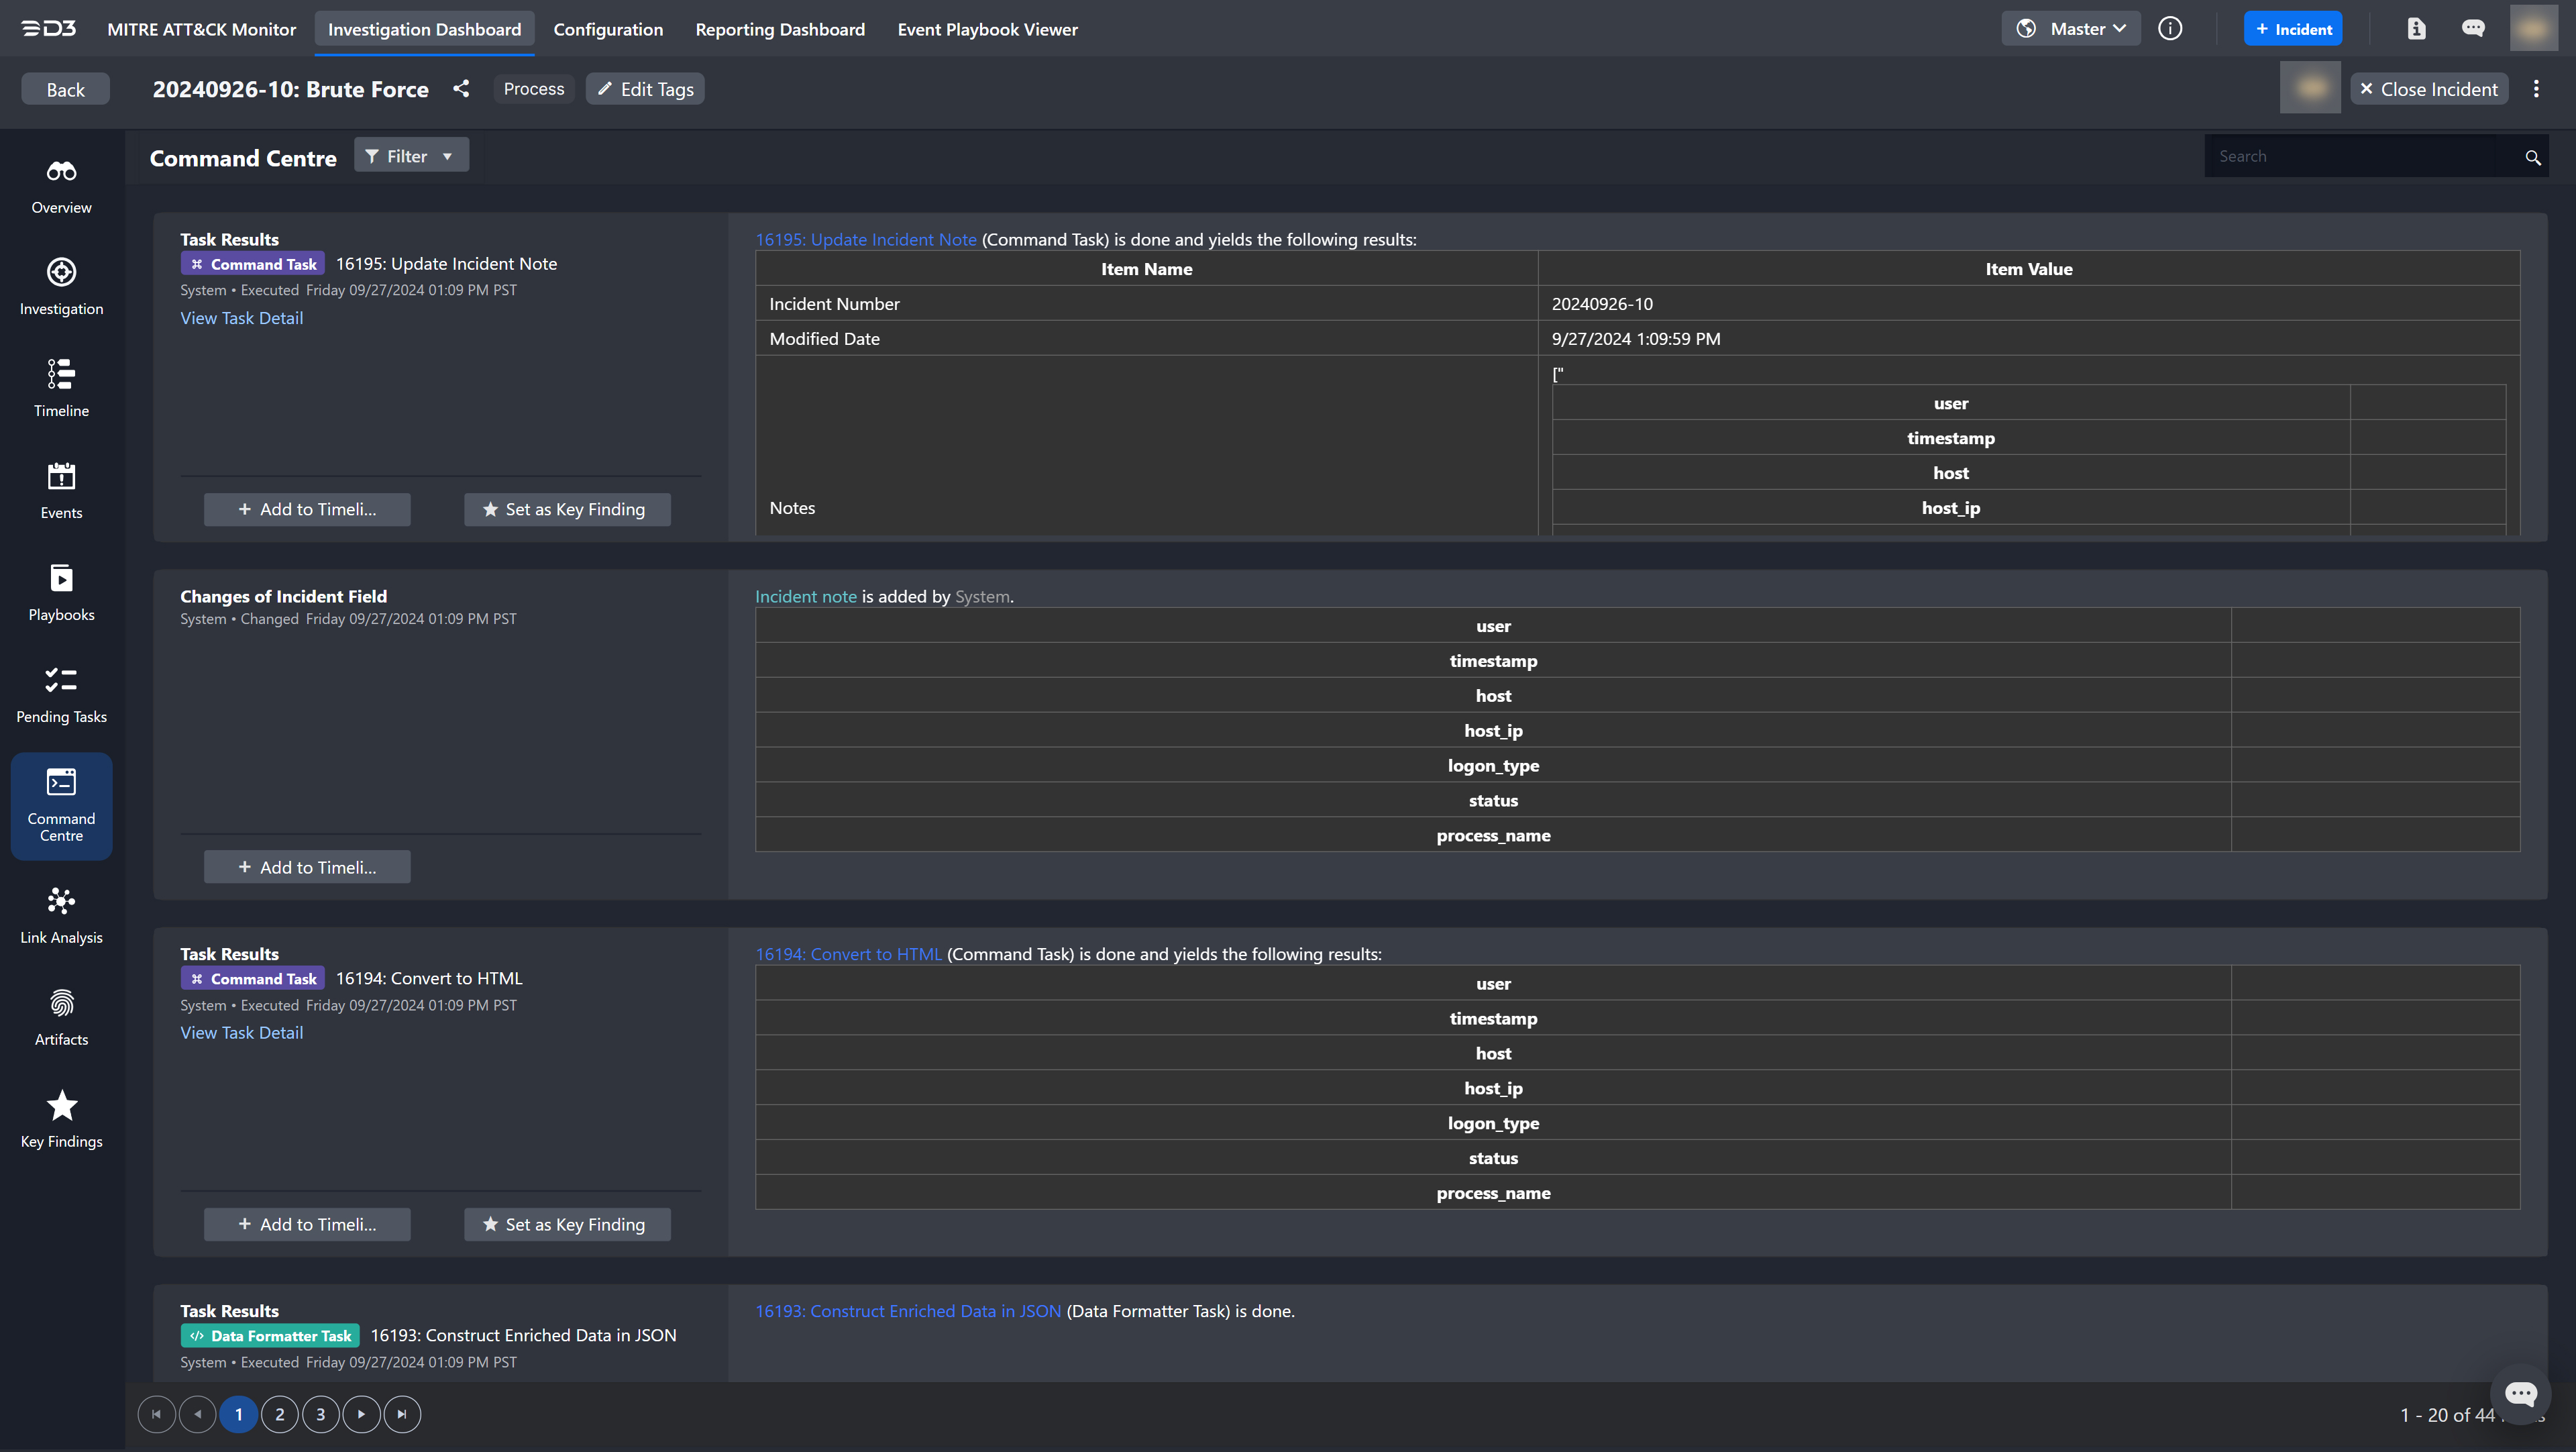This screenshot has height=1452, width=2576.
Task: Open the Pending Tasks checklist icon
Action: 61,681
